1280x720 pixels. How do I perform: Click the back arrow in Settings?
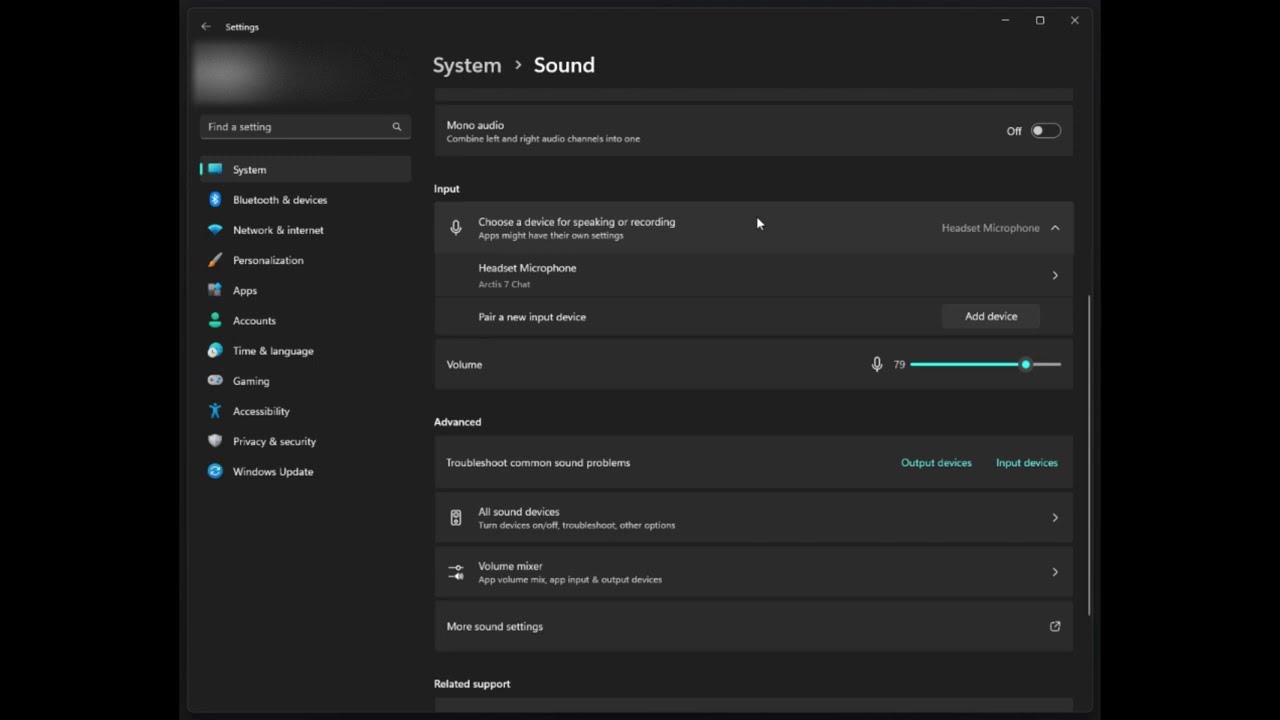click(x=206, y=27)
